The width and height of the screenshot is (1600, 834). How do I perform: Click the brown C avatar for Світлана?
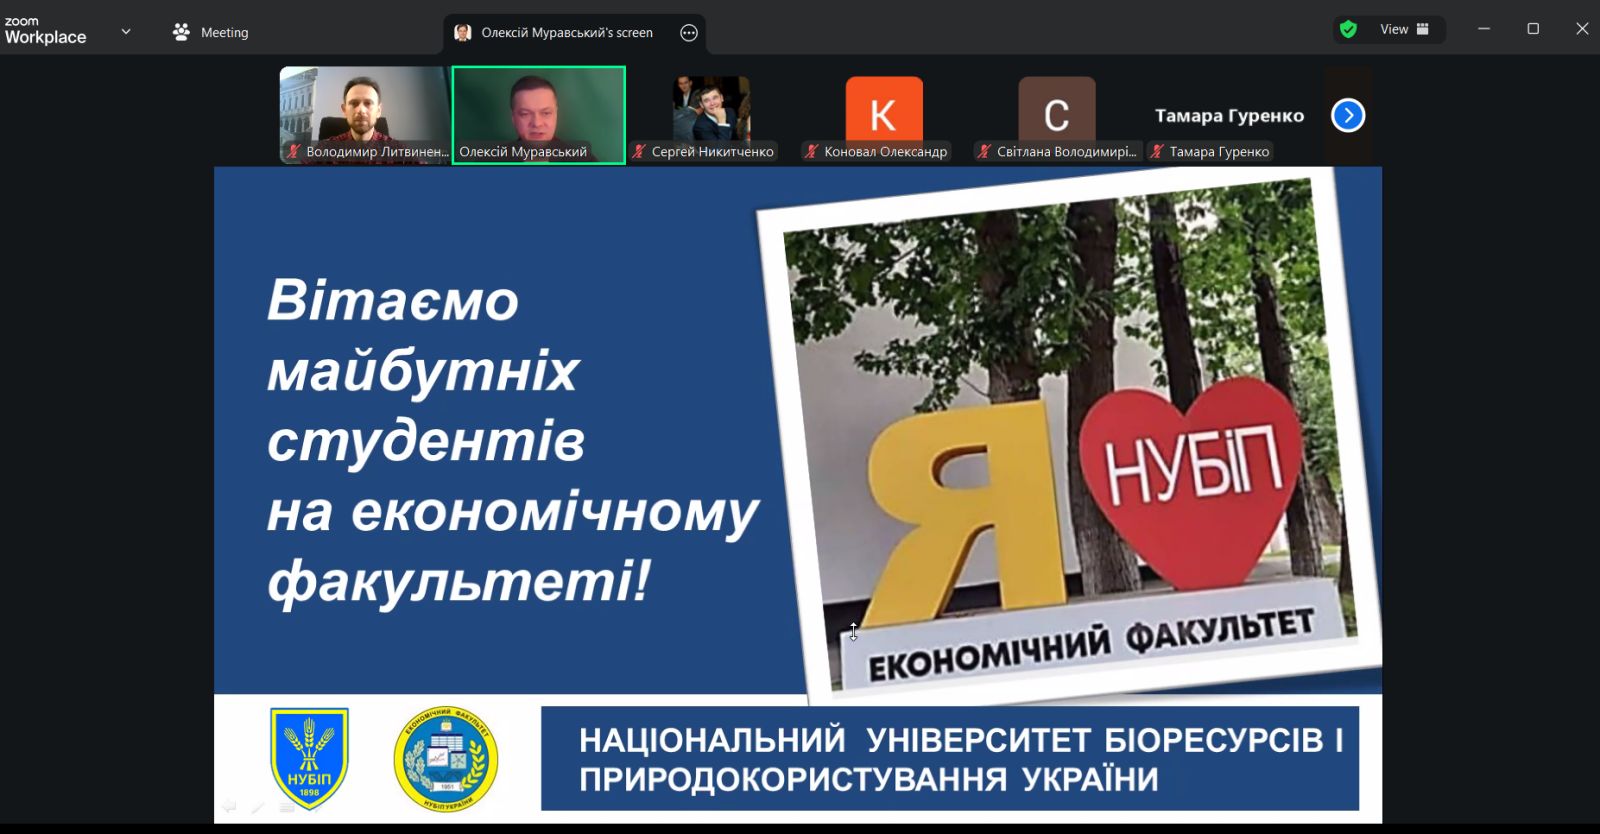(x=1057, y=110)
